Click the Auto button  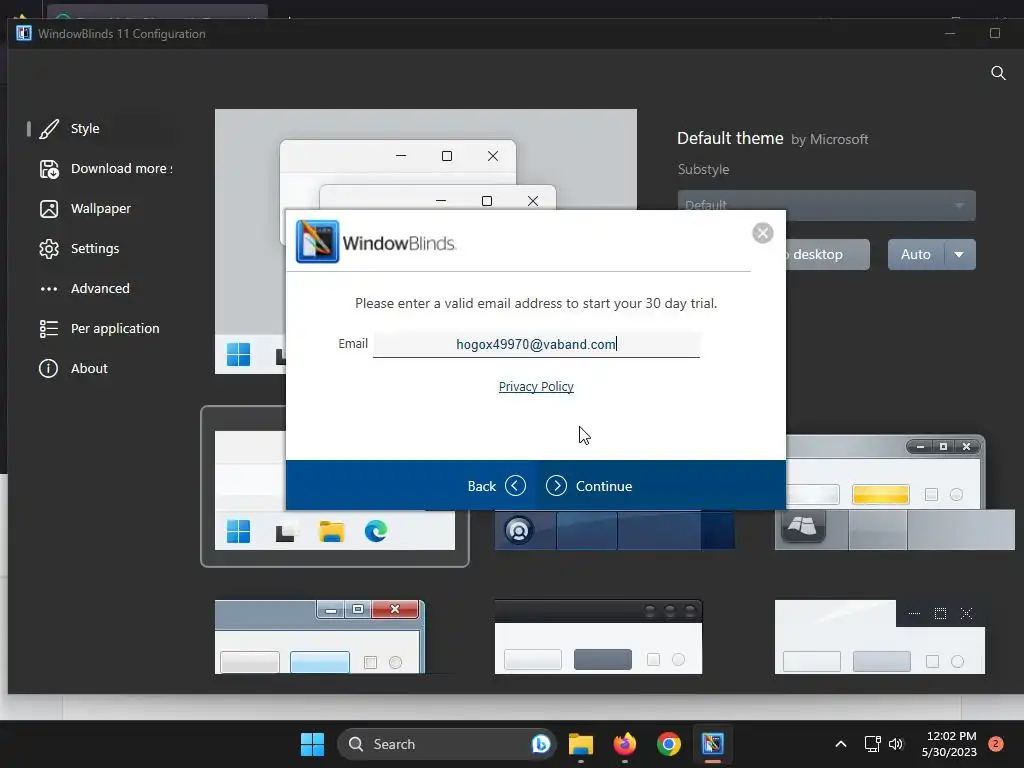tap(916, 254)
